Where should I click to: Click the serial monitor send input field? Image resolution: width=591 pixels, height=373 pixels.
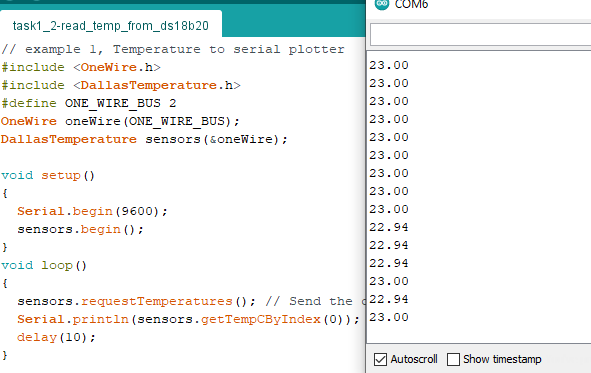pyautogui.click(x=481, y=35)
